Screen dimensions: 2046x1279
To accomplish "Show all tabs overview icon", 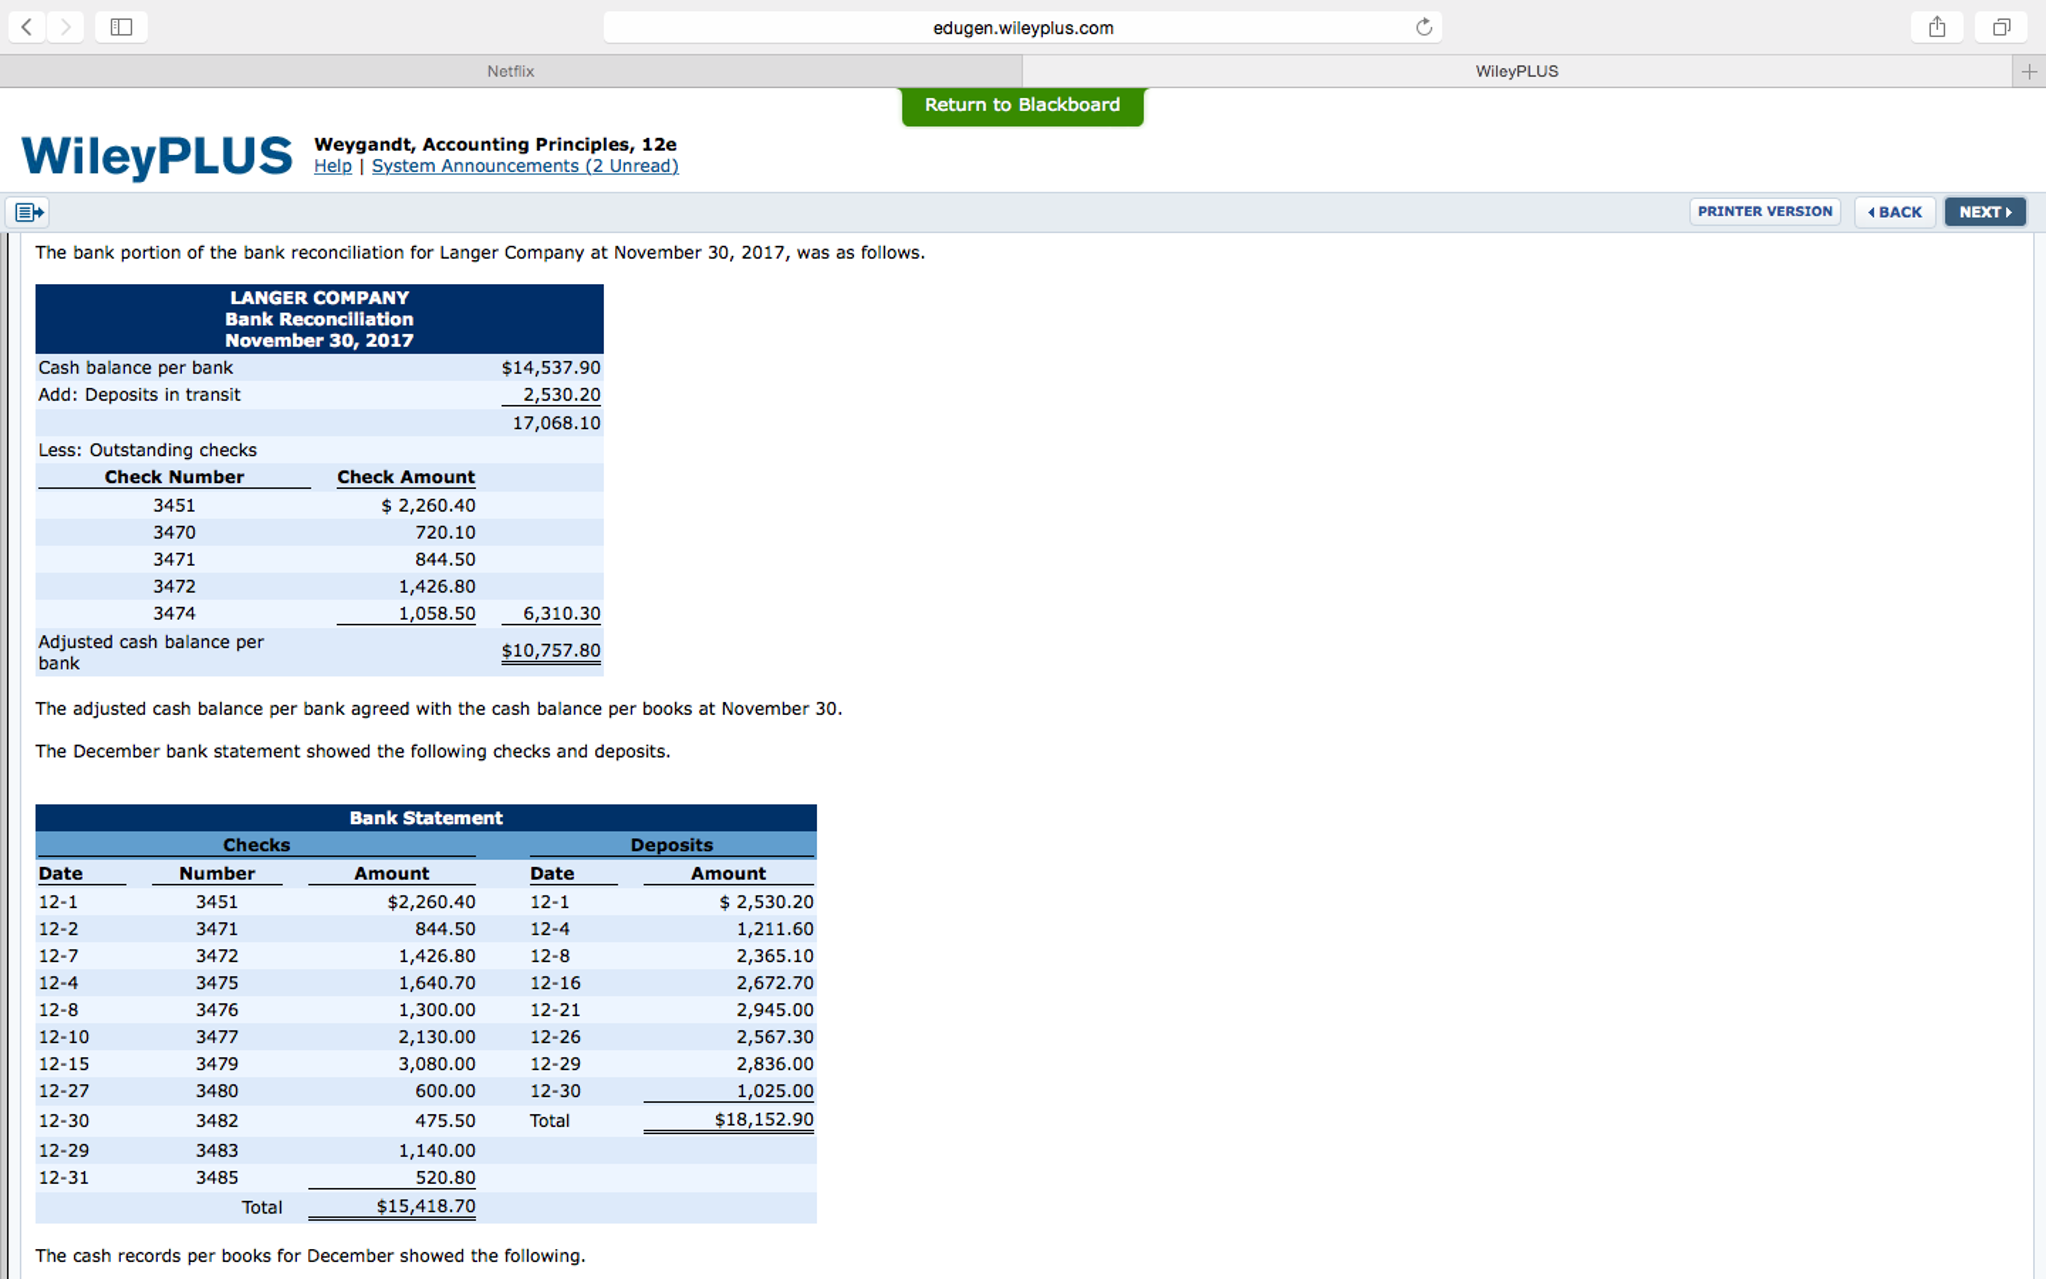I will click(2001, 27).
